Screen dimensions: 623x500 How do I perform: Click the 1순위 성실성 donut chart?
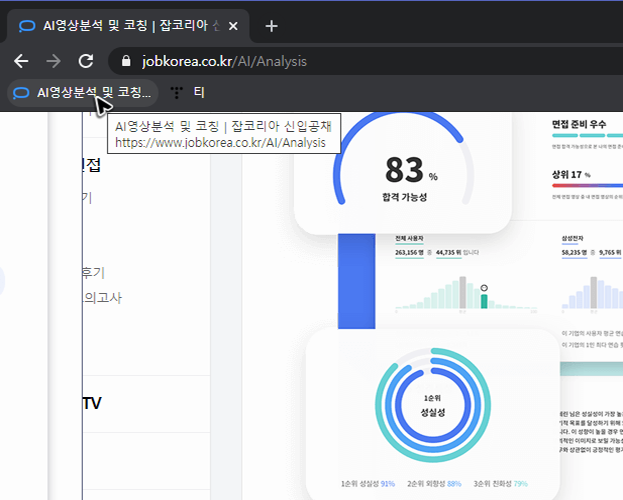point(433,405)
